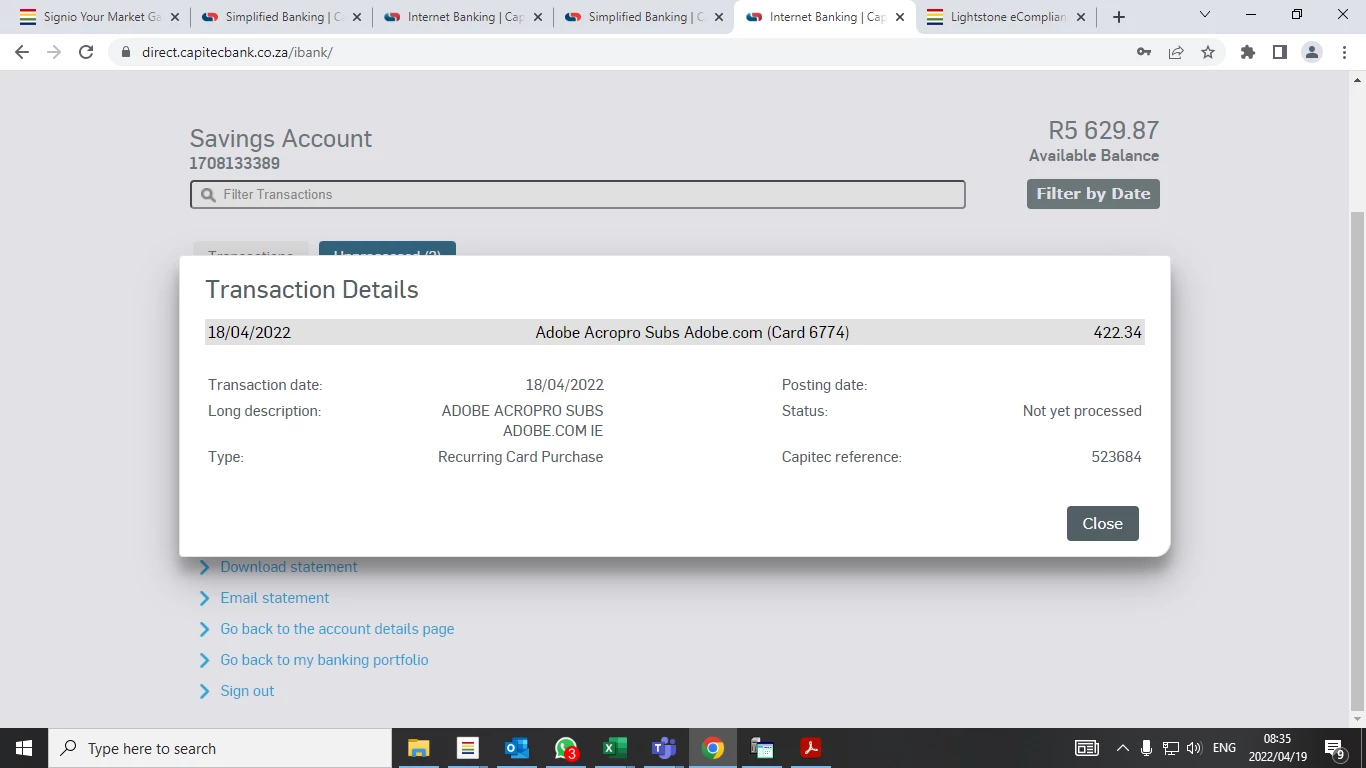The height and width of the screenshot is (768, 1366).
Task: Click the Chrome taskbar icon
Action: click(712, 748)
